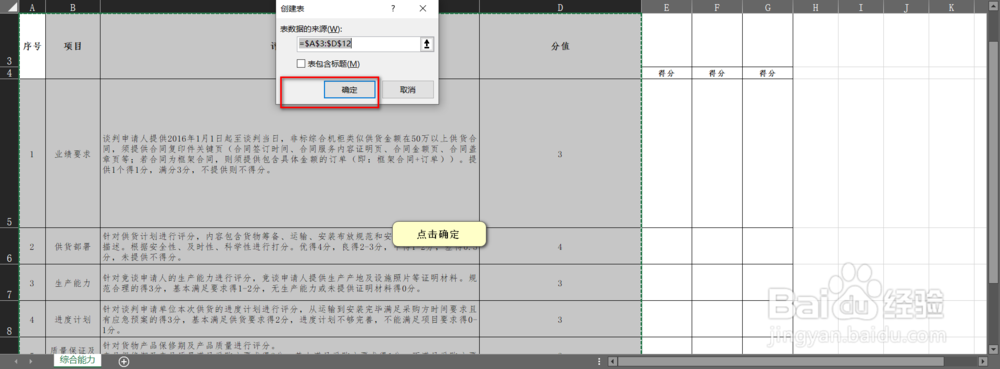This screenshot has width=1000, height=369.
Task: Click the 得分 cell in column E
Action: point(666,73)
